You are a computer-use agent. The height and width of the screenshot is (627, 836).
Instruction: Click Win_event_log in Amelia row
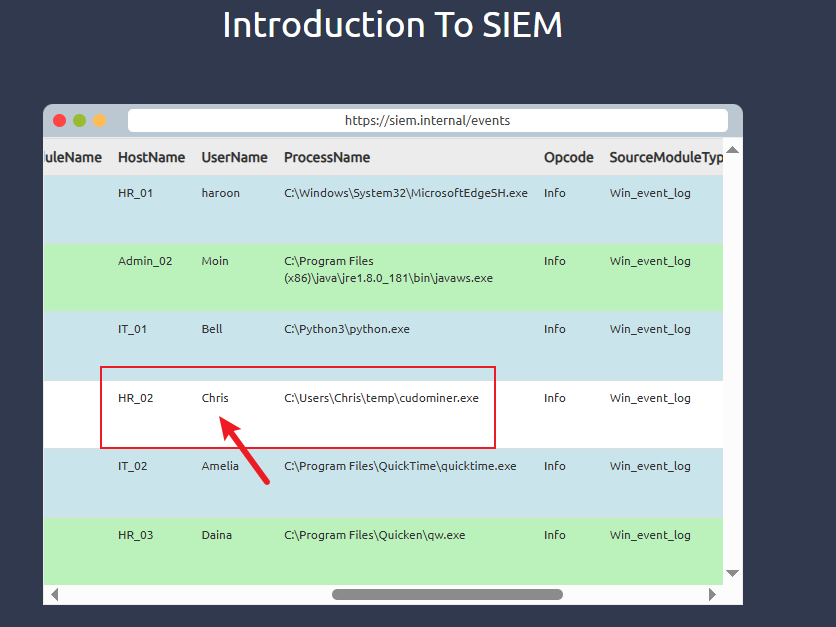pyautogui.click(x=650, y=467)
